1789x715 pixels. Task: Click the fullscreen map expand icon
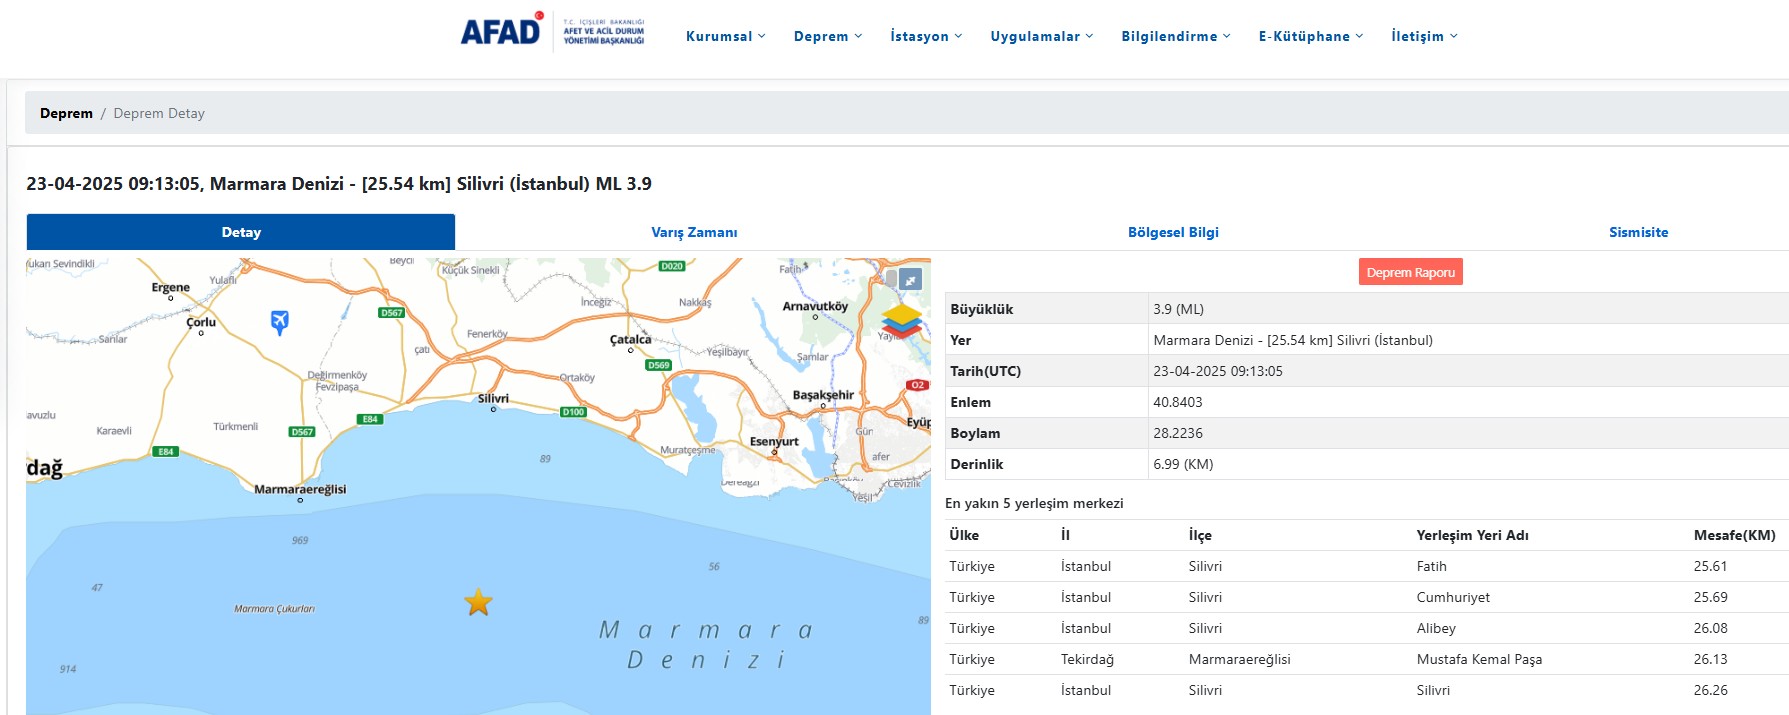coord(910,280)
